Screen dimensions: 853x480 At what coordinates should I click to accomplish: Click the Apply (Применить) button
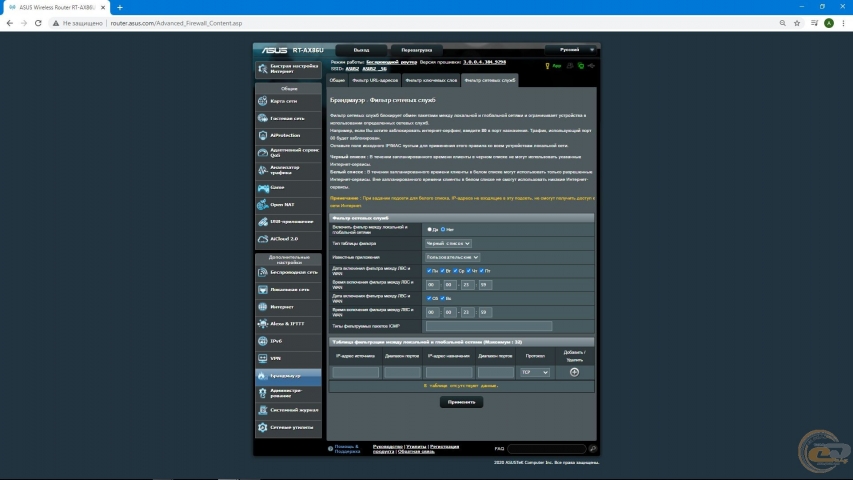(461, 402)
